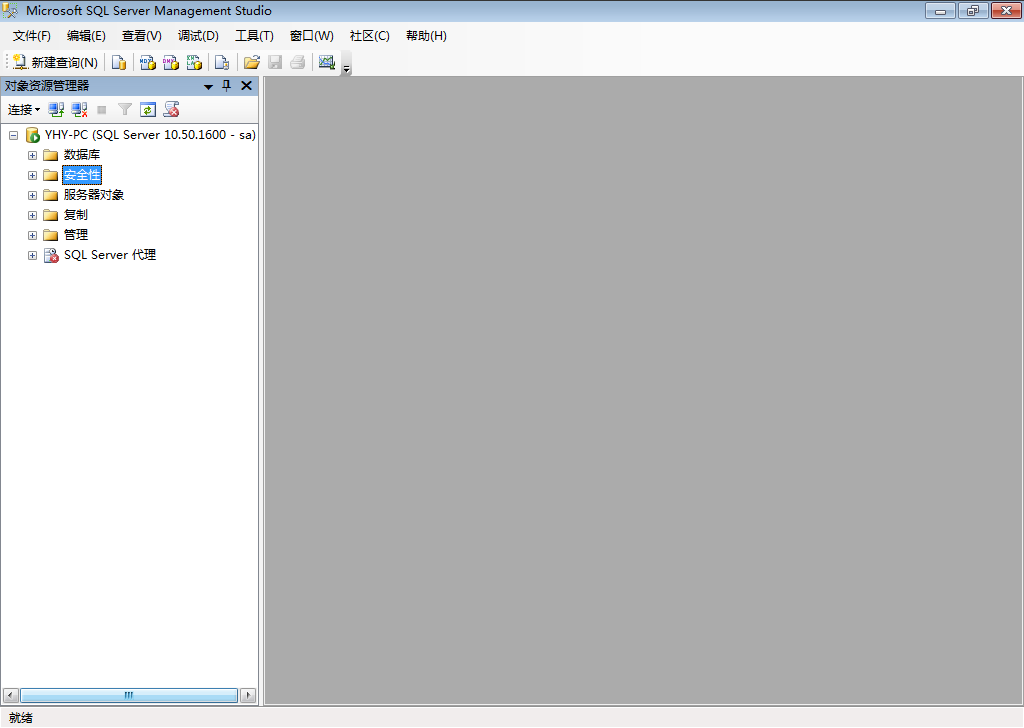Click the Stop square icon

102,110
